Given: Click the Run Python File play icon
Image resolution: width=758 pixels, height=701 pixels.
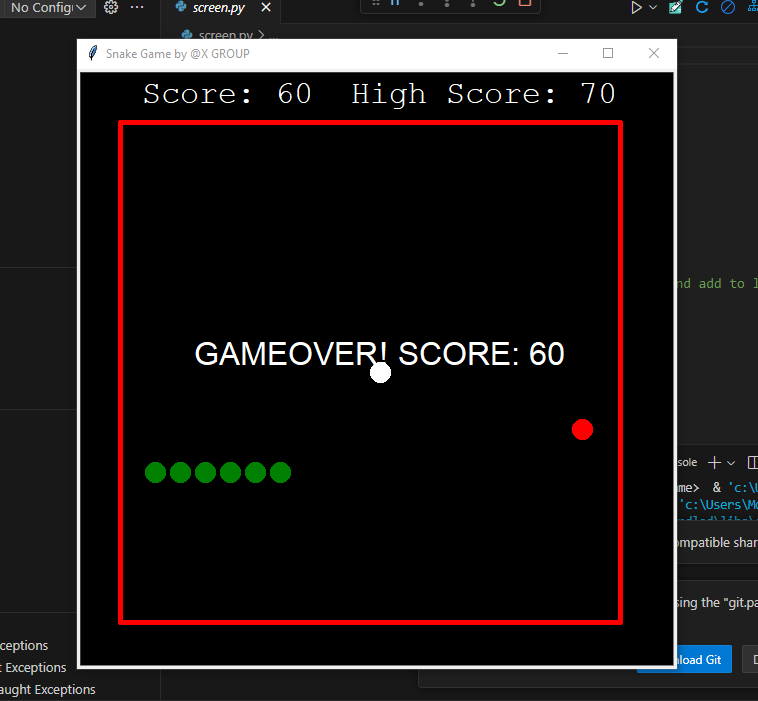Looking at the screenshot, I should (636, 8).
